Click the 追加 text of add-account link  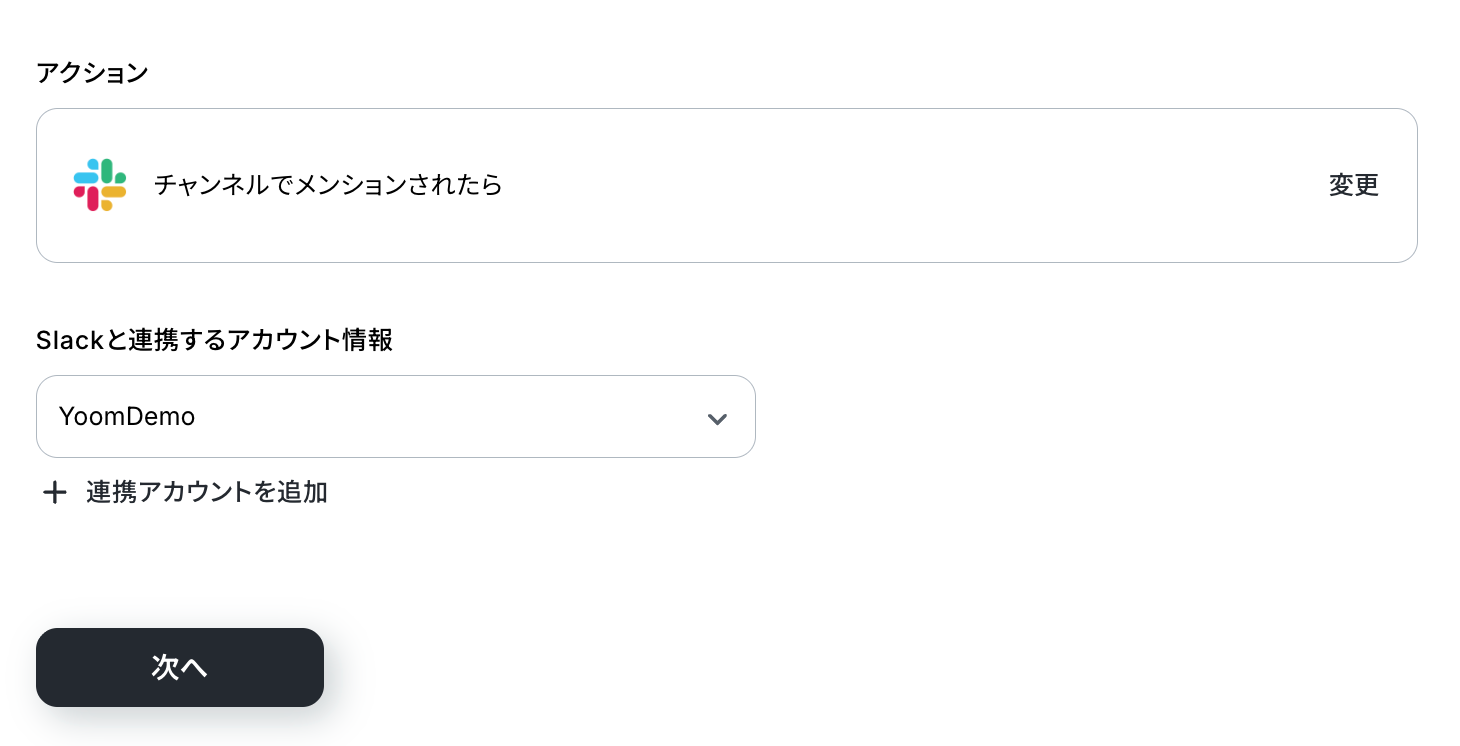(x=303, y=492)
